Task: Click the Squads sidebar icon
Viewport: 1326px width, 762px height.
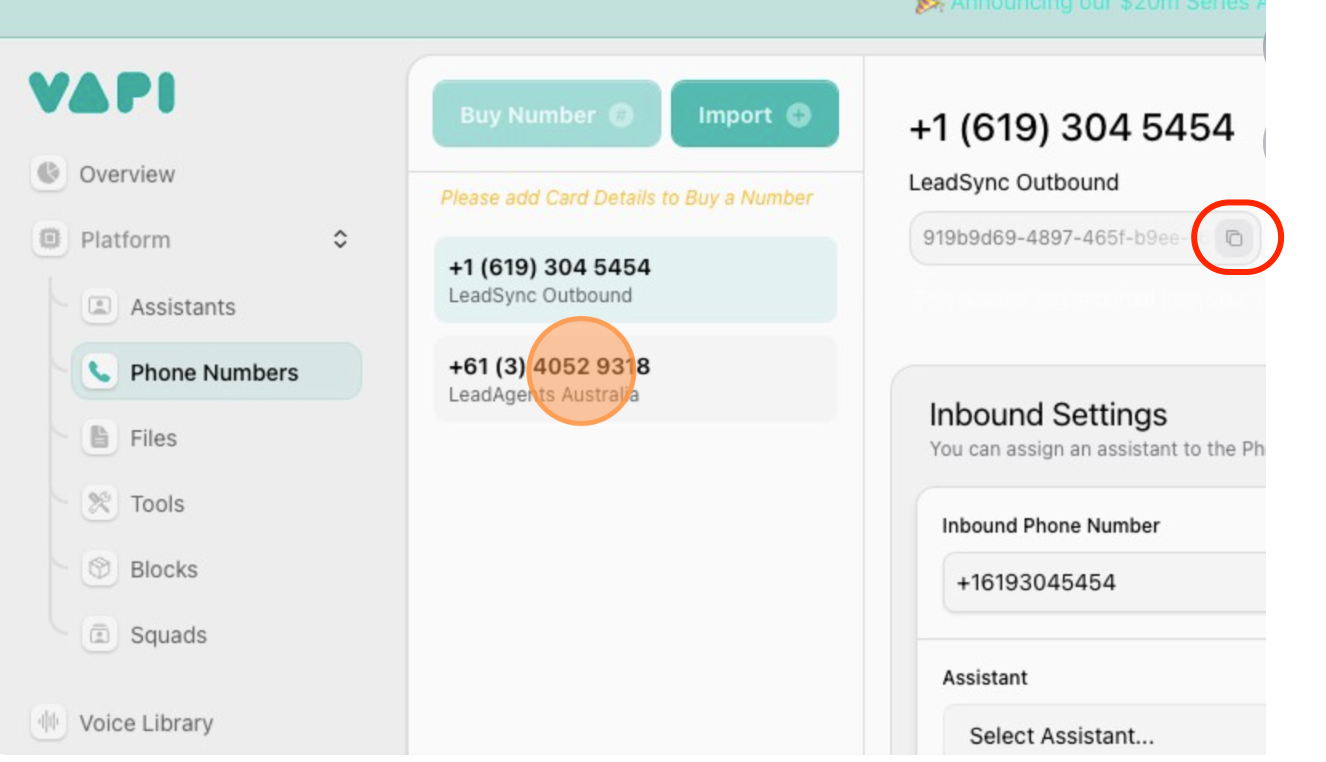Action: pos(99,635)
